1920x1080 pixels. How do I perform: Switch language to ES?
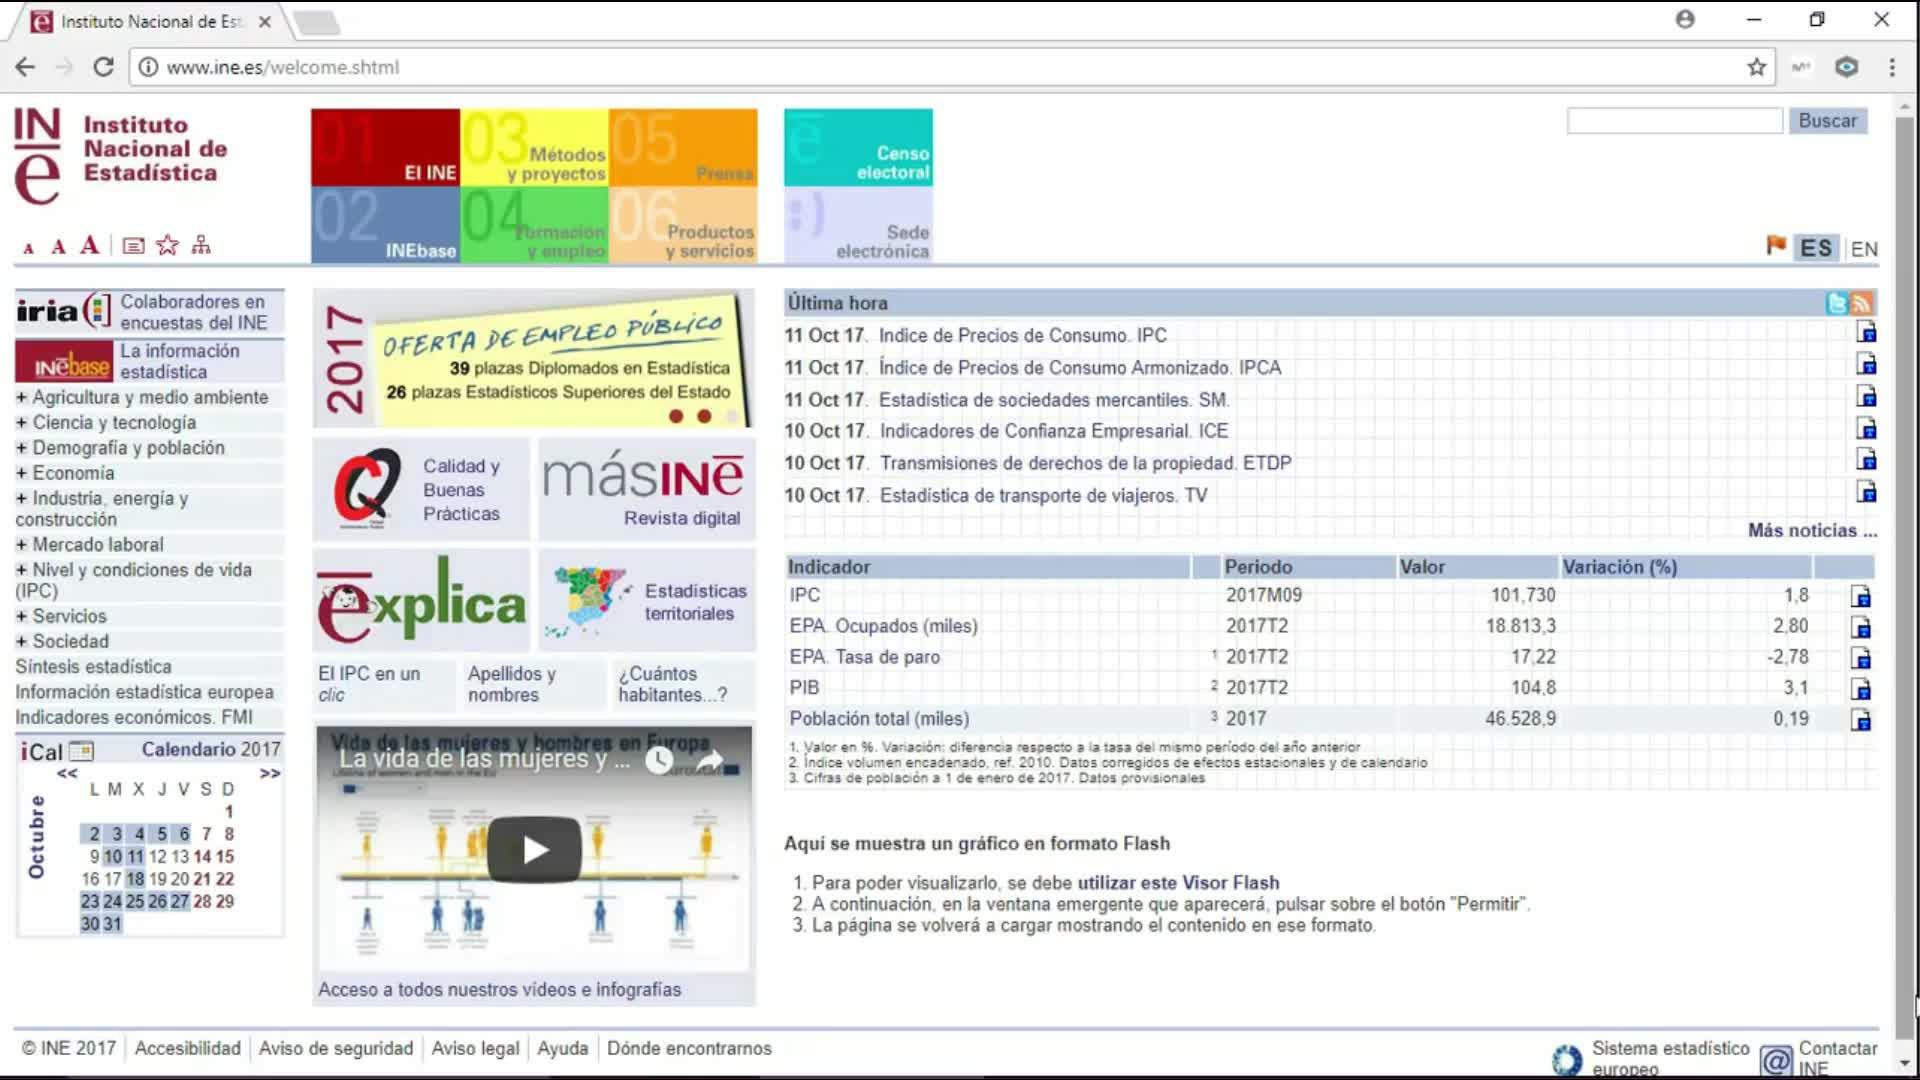pos(1816,248)
